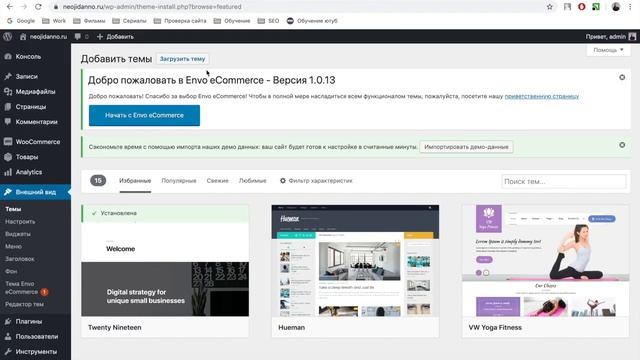Open the Google bookmark
Viewport: 640px width, 360px height.
point(21,21)
